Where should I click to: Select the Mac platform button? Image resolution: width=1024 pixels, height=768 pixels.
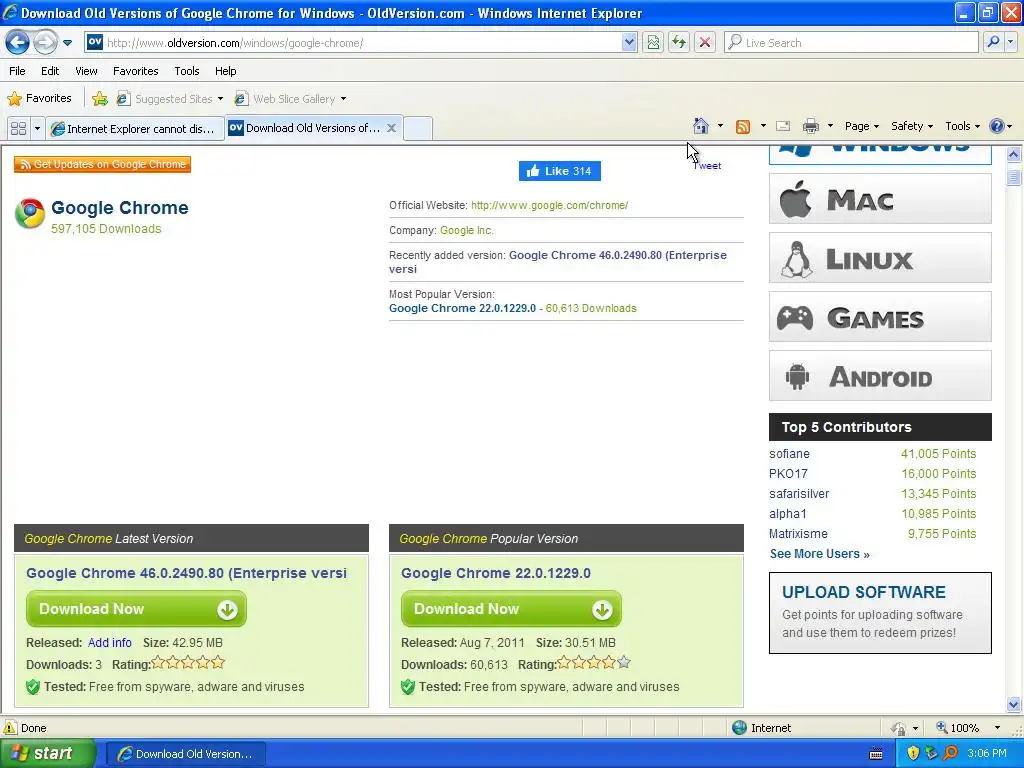pos(880,199)
